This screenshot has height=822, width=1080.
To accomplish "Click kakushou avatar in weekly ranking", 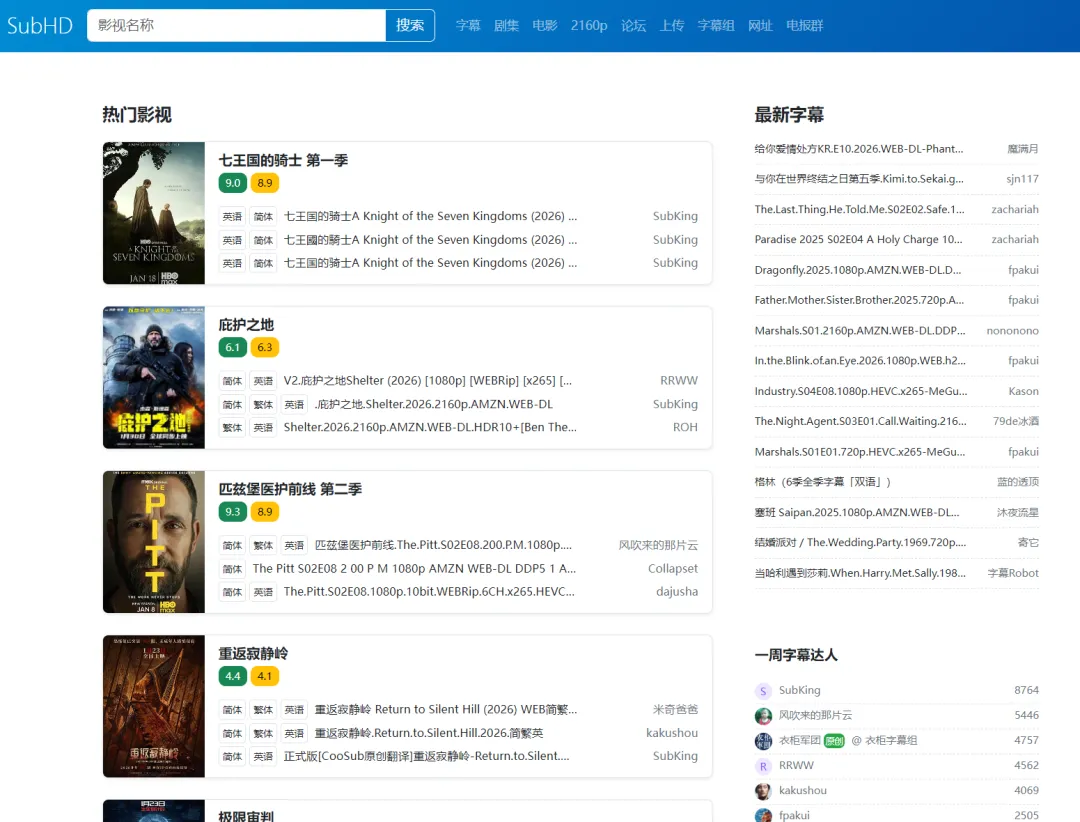I will tap(763, 791).
